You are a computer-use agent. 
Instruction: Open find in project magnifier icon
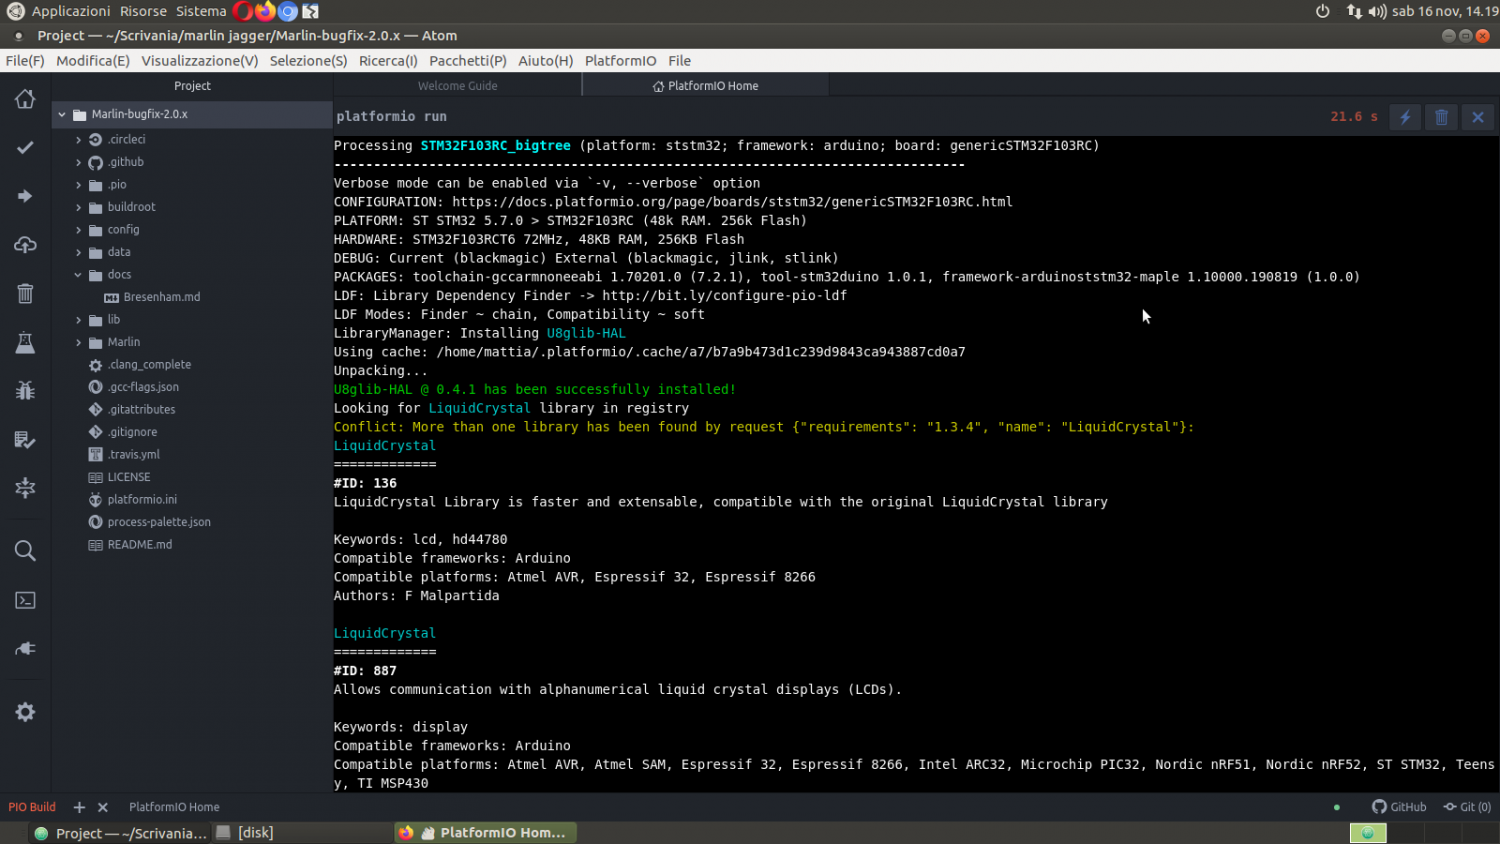tap(25, 551)
